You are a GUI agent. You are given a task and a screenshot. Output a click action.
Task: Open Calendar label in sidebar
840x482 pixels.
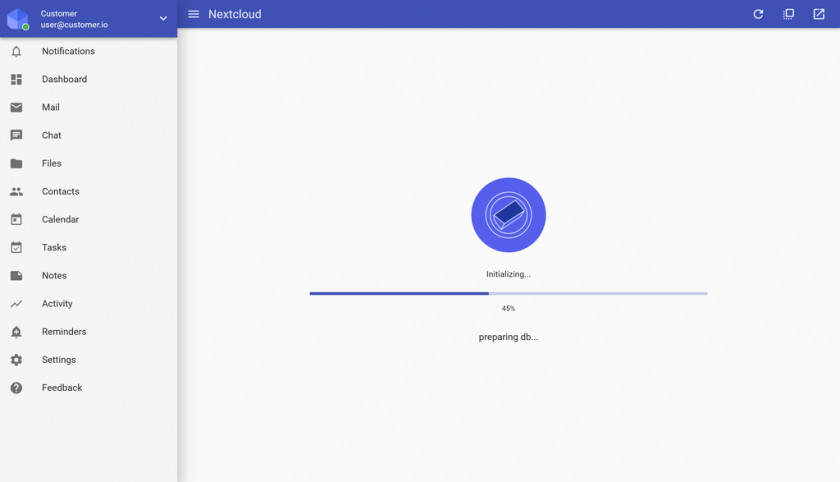(61, 220)
